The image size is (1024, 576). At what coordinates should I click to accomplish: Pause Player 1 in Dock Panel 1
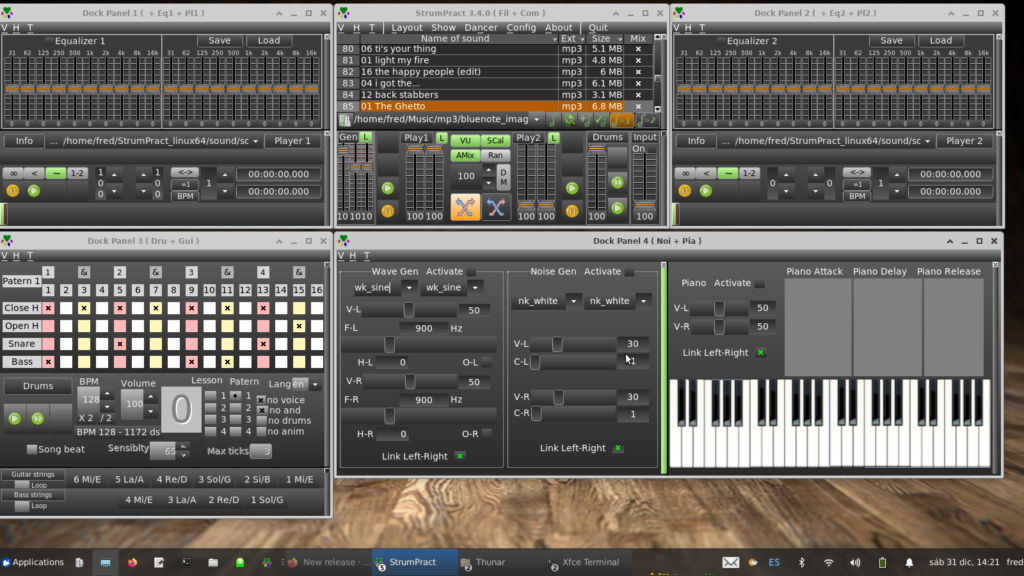point(13,190)
